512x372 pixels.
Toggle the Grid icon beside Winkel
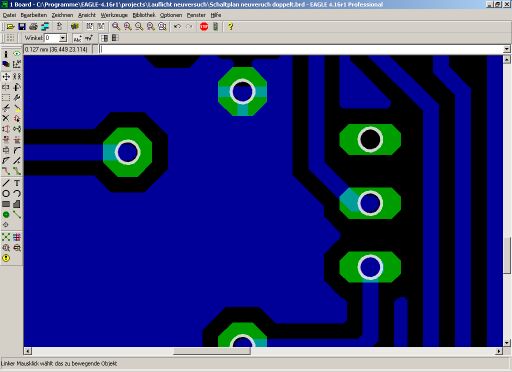click(x=10, y=38)
